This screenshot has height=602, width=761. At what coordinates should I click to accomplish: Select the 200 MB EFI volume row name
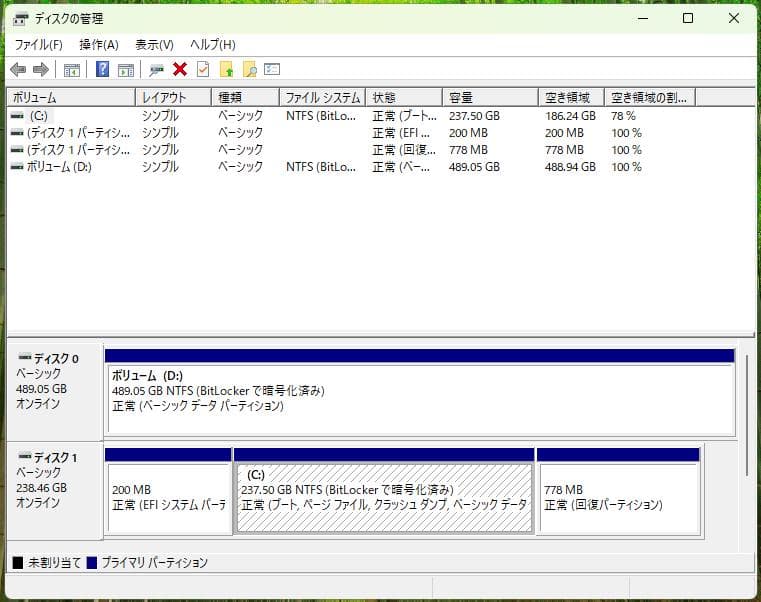tap(79, 133)
